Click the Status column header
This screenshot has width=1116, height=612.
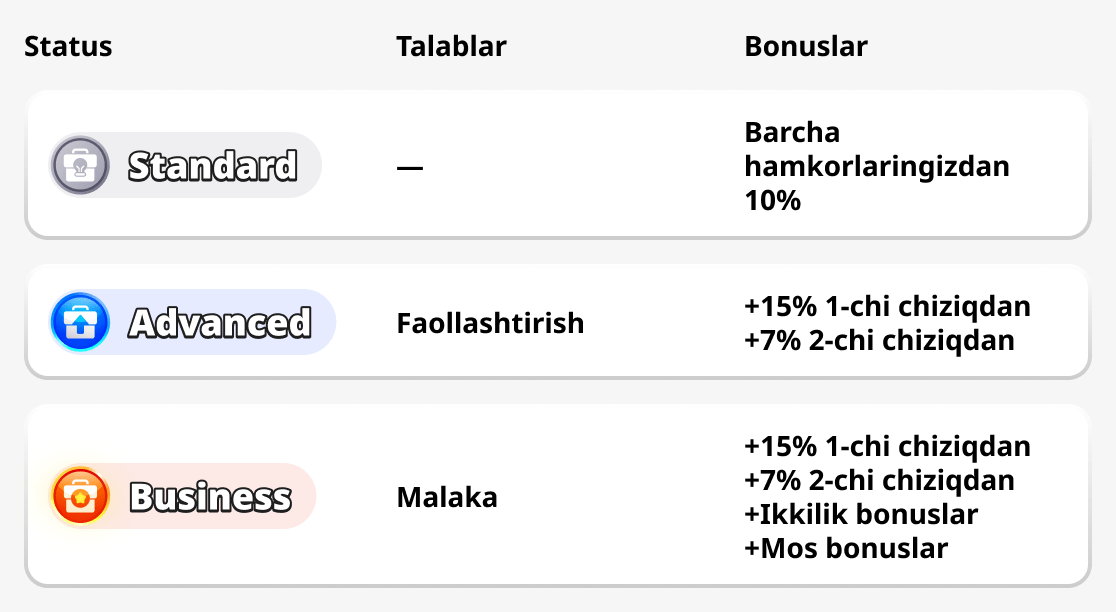coord(68,46)
